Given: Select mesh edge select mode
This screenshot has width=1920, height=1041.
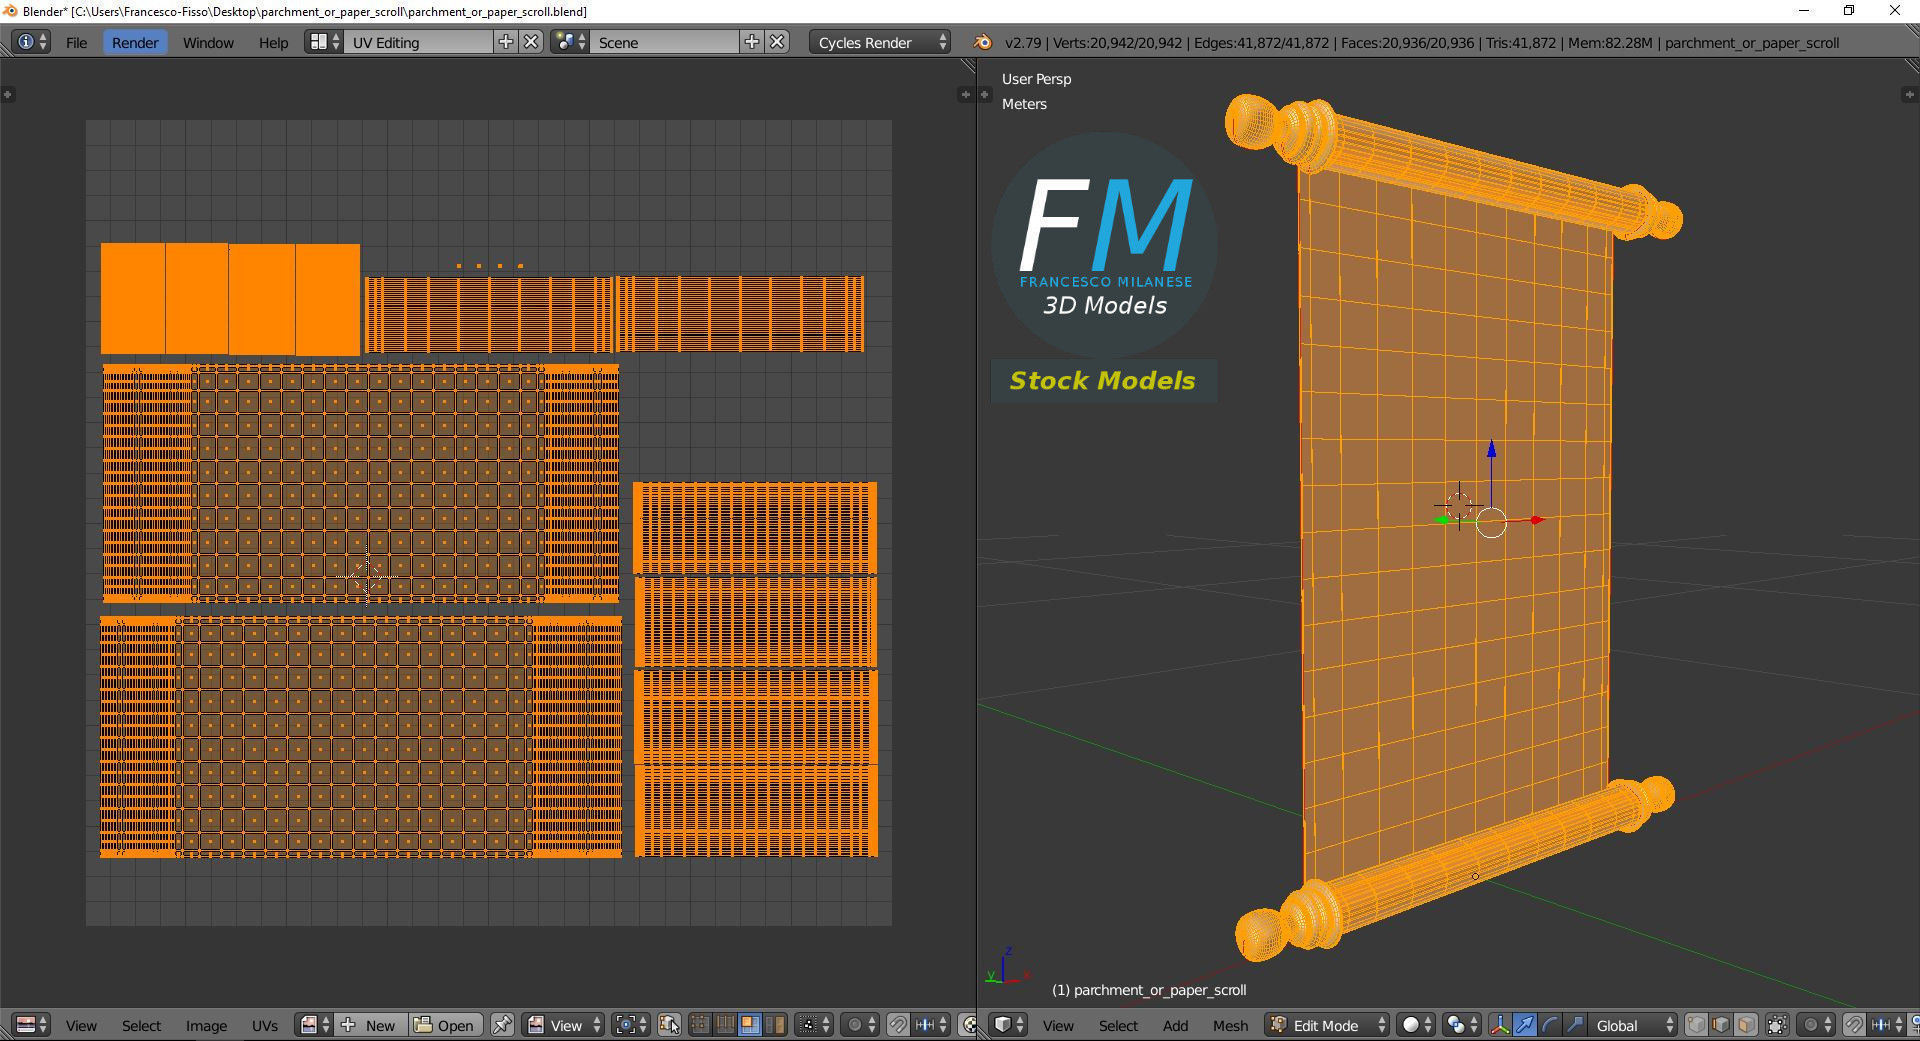Looking at the screenshot, I should pyautogui.click(x=1721, y=1025).
